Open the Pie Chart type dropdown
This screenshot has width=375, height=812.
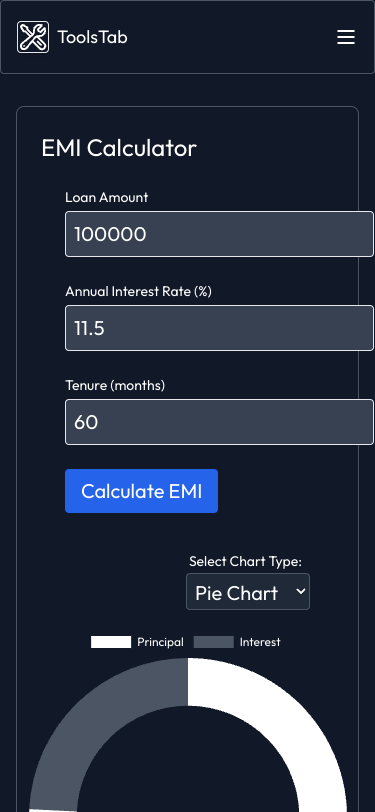[x=248, y=591]
